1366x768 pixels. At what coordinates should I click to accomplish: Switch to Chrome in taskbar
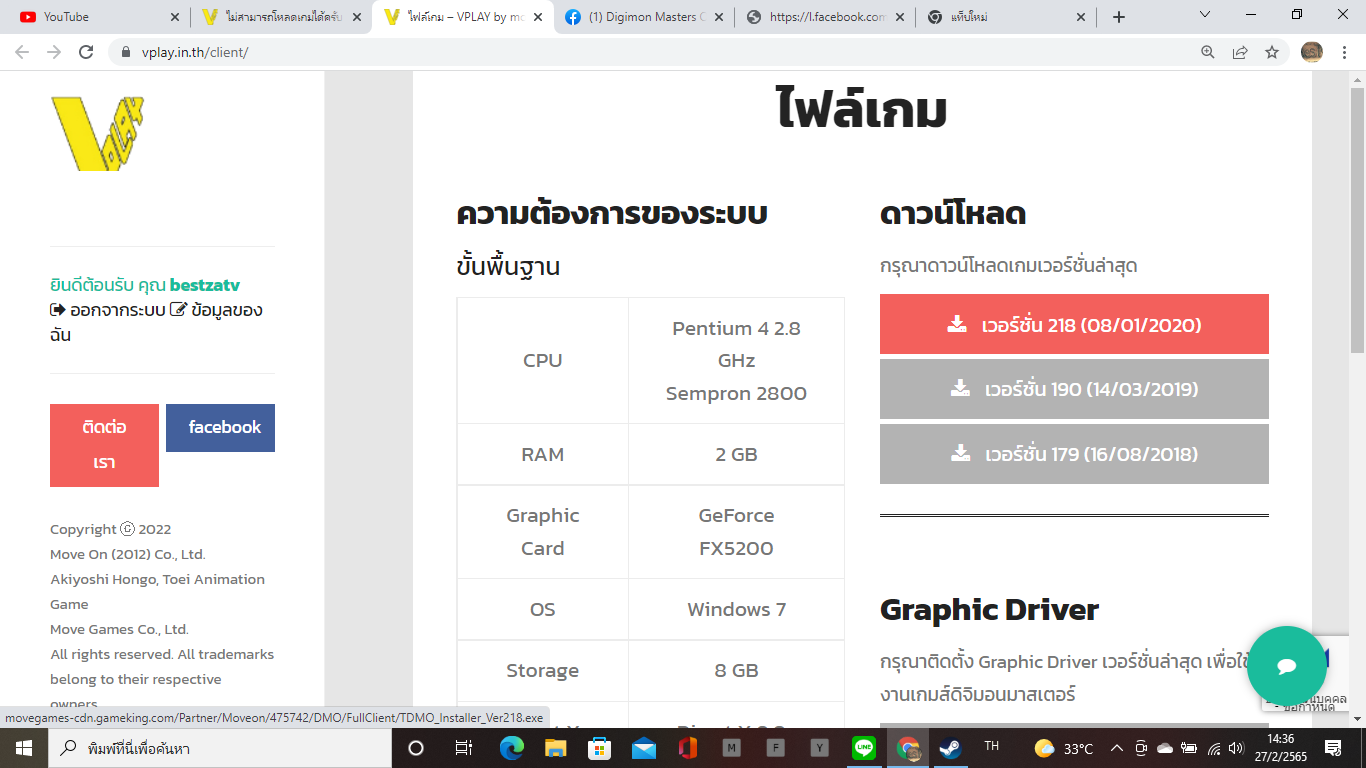pyautogui.click(x=908, y=748)
